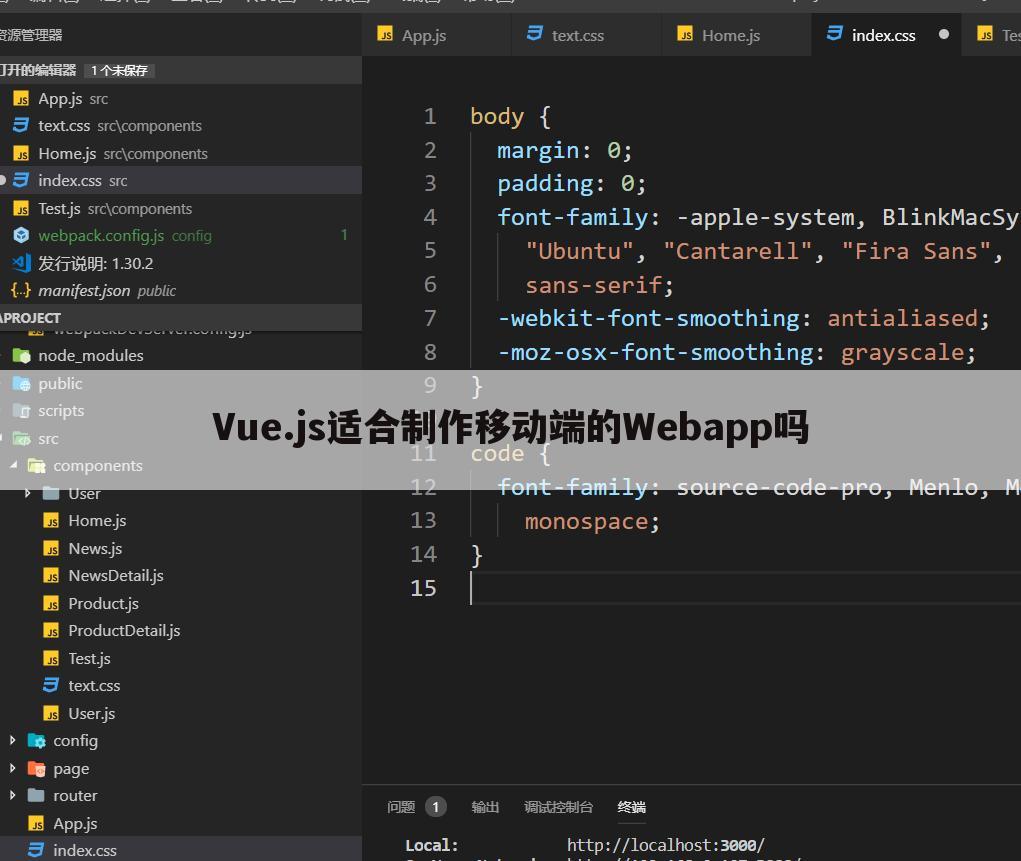Expand the config folder arrow
Screen dimensions: 1021x861
tap(12, 741)
